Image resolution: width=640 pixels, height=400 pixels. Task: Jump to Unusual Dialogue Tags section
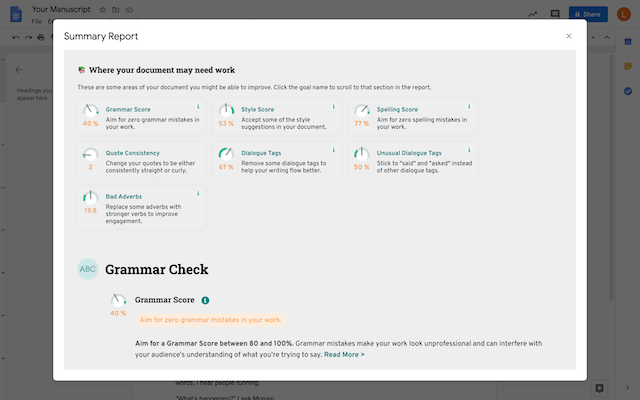click(x=409, y=153)
